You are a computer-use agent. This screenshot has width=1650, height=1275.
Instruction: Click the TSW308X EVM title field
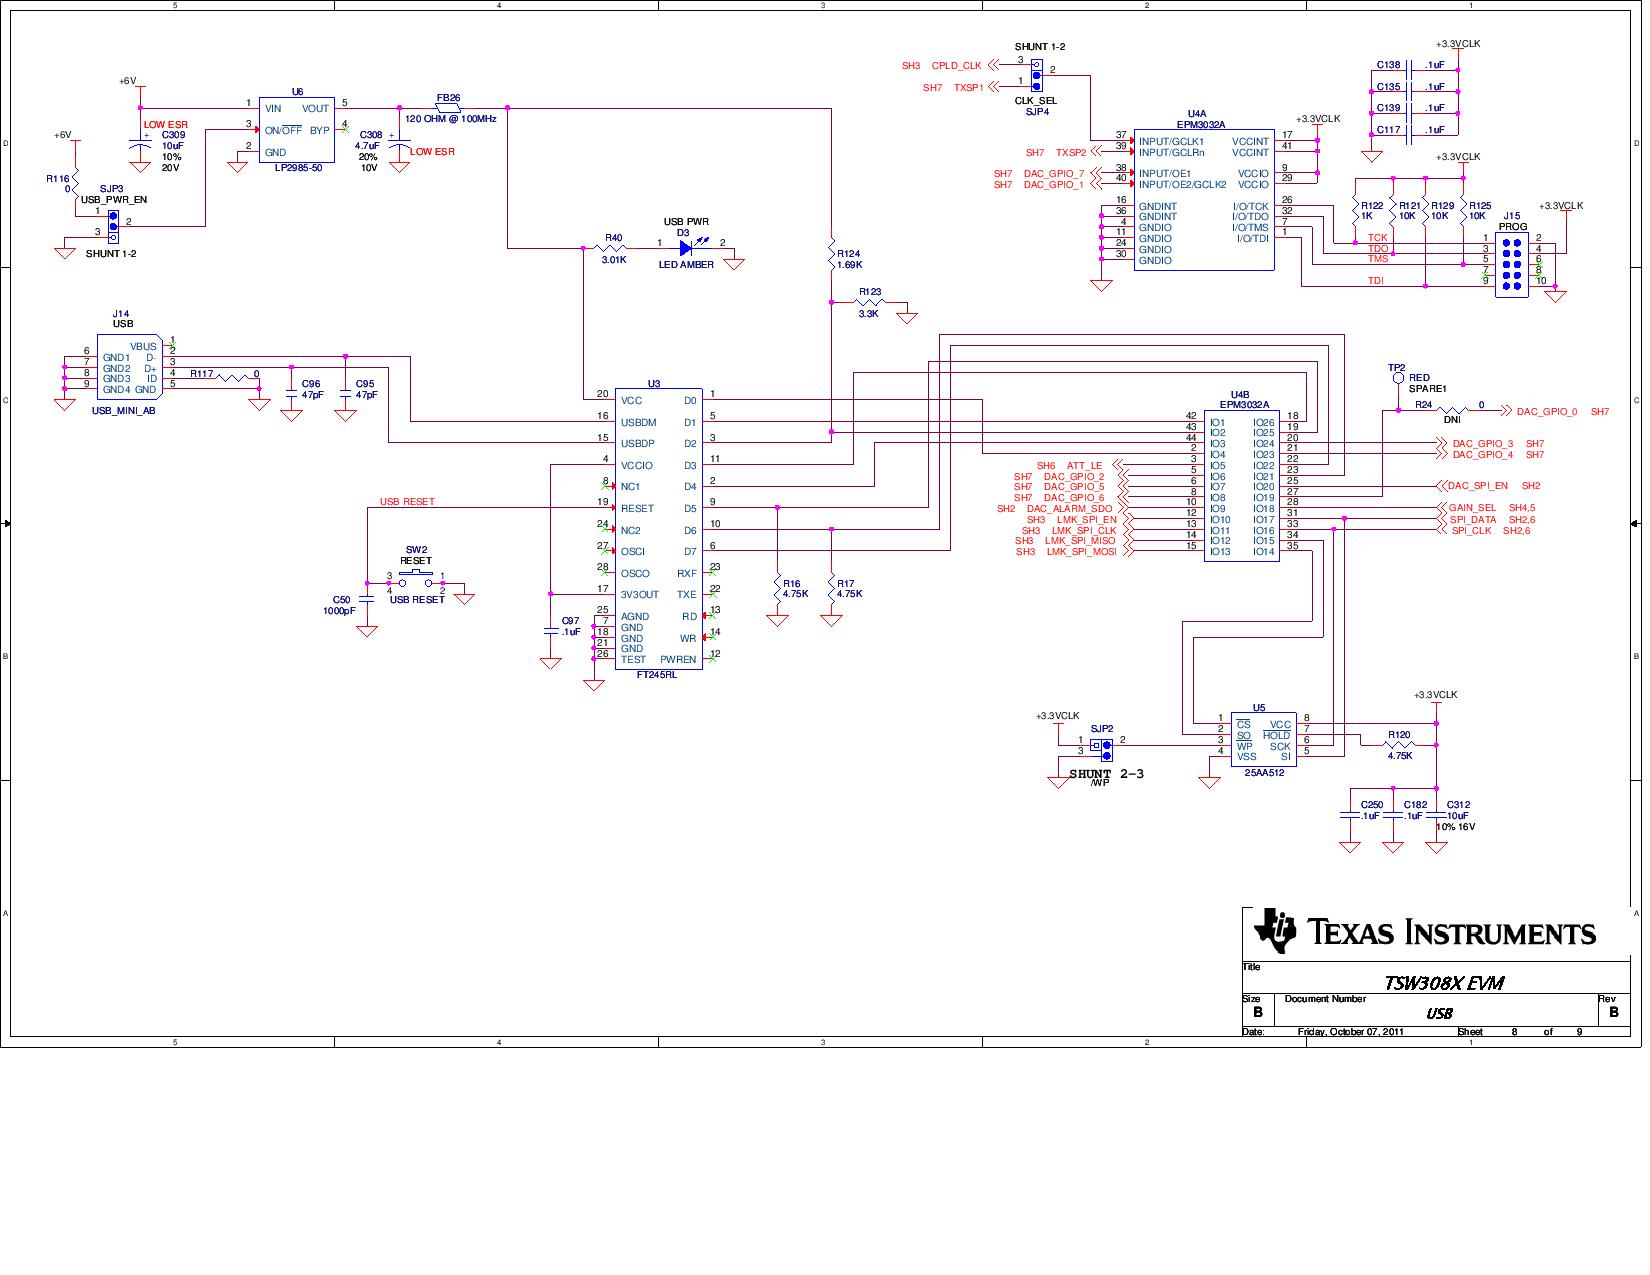click(1442, 983)
